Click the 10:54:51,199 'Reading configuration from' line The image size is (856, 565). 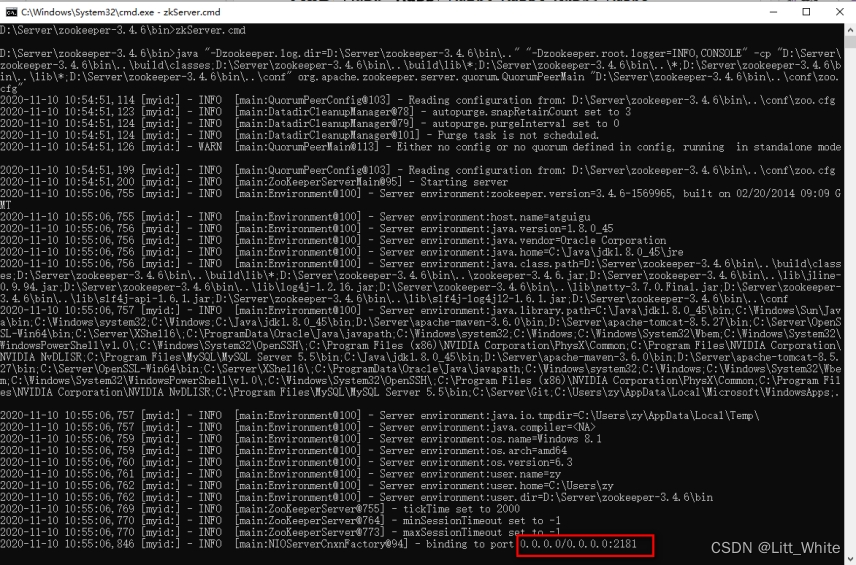tap(418, 170)
